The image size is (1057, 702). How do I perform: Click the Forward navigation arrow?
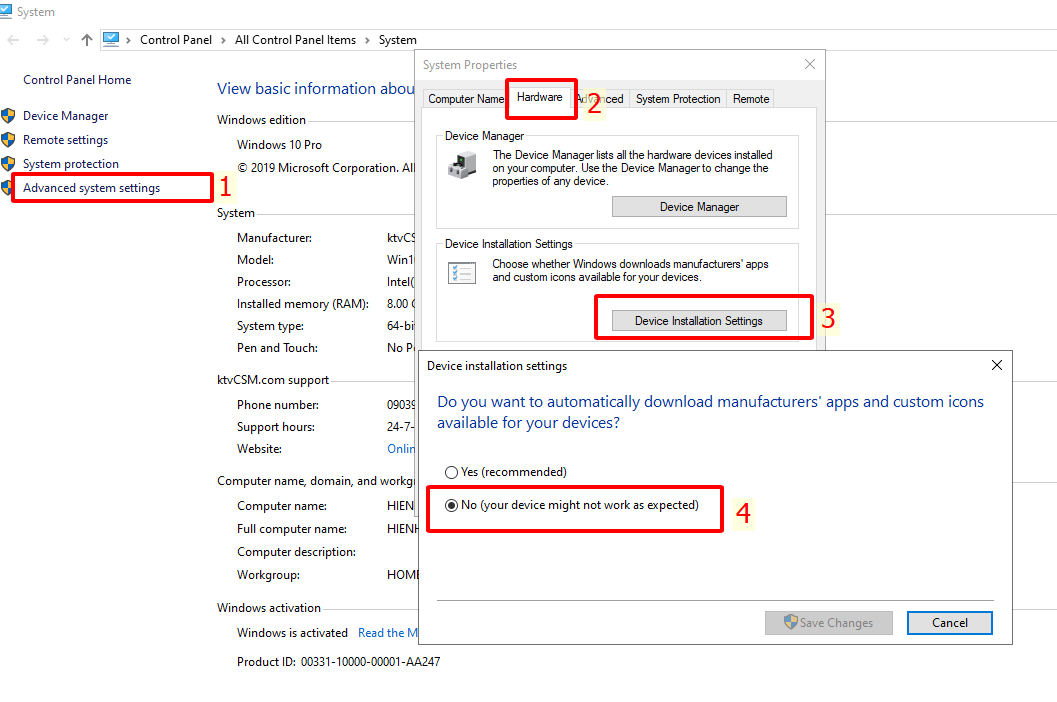pyautogui.click(x=42, y=40)
